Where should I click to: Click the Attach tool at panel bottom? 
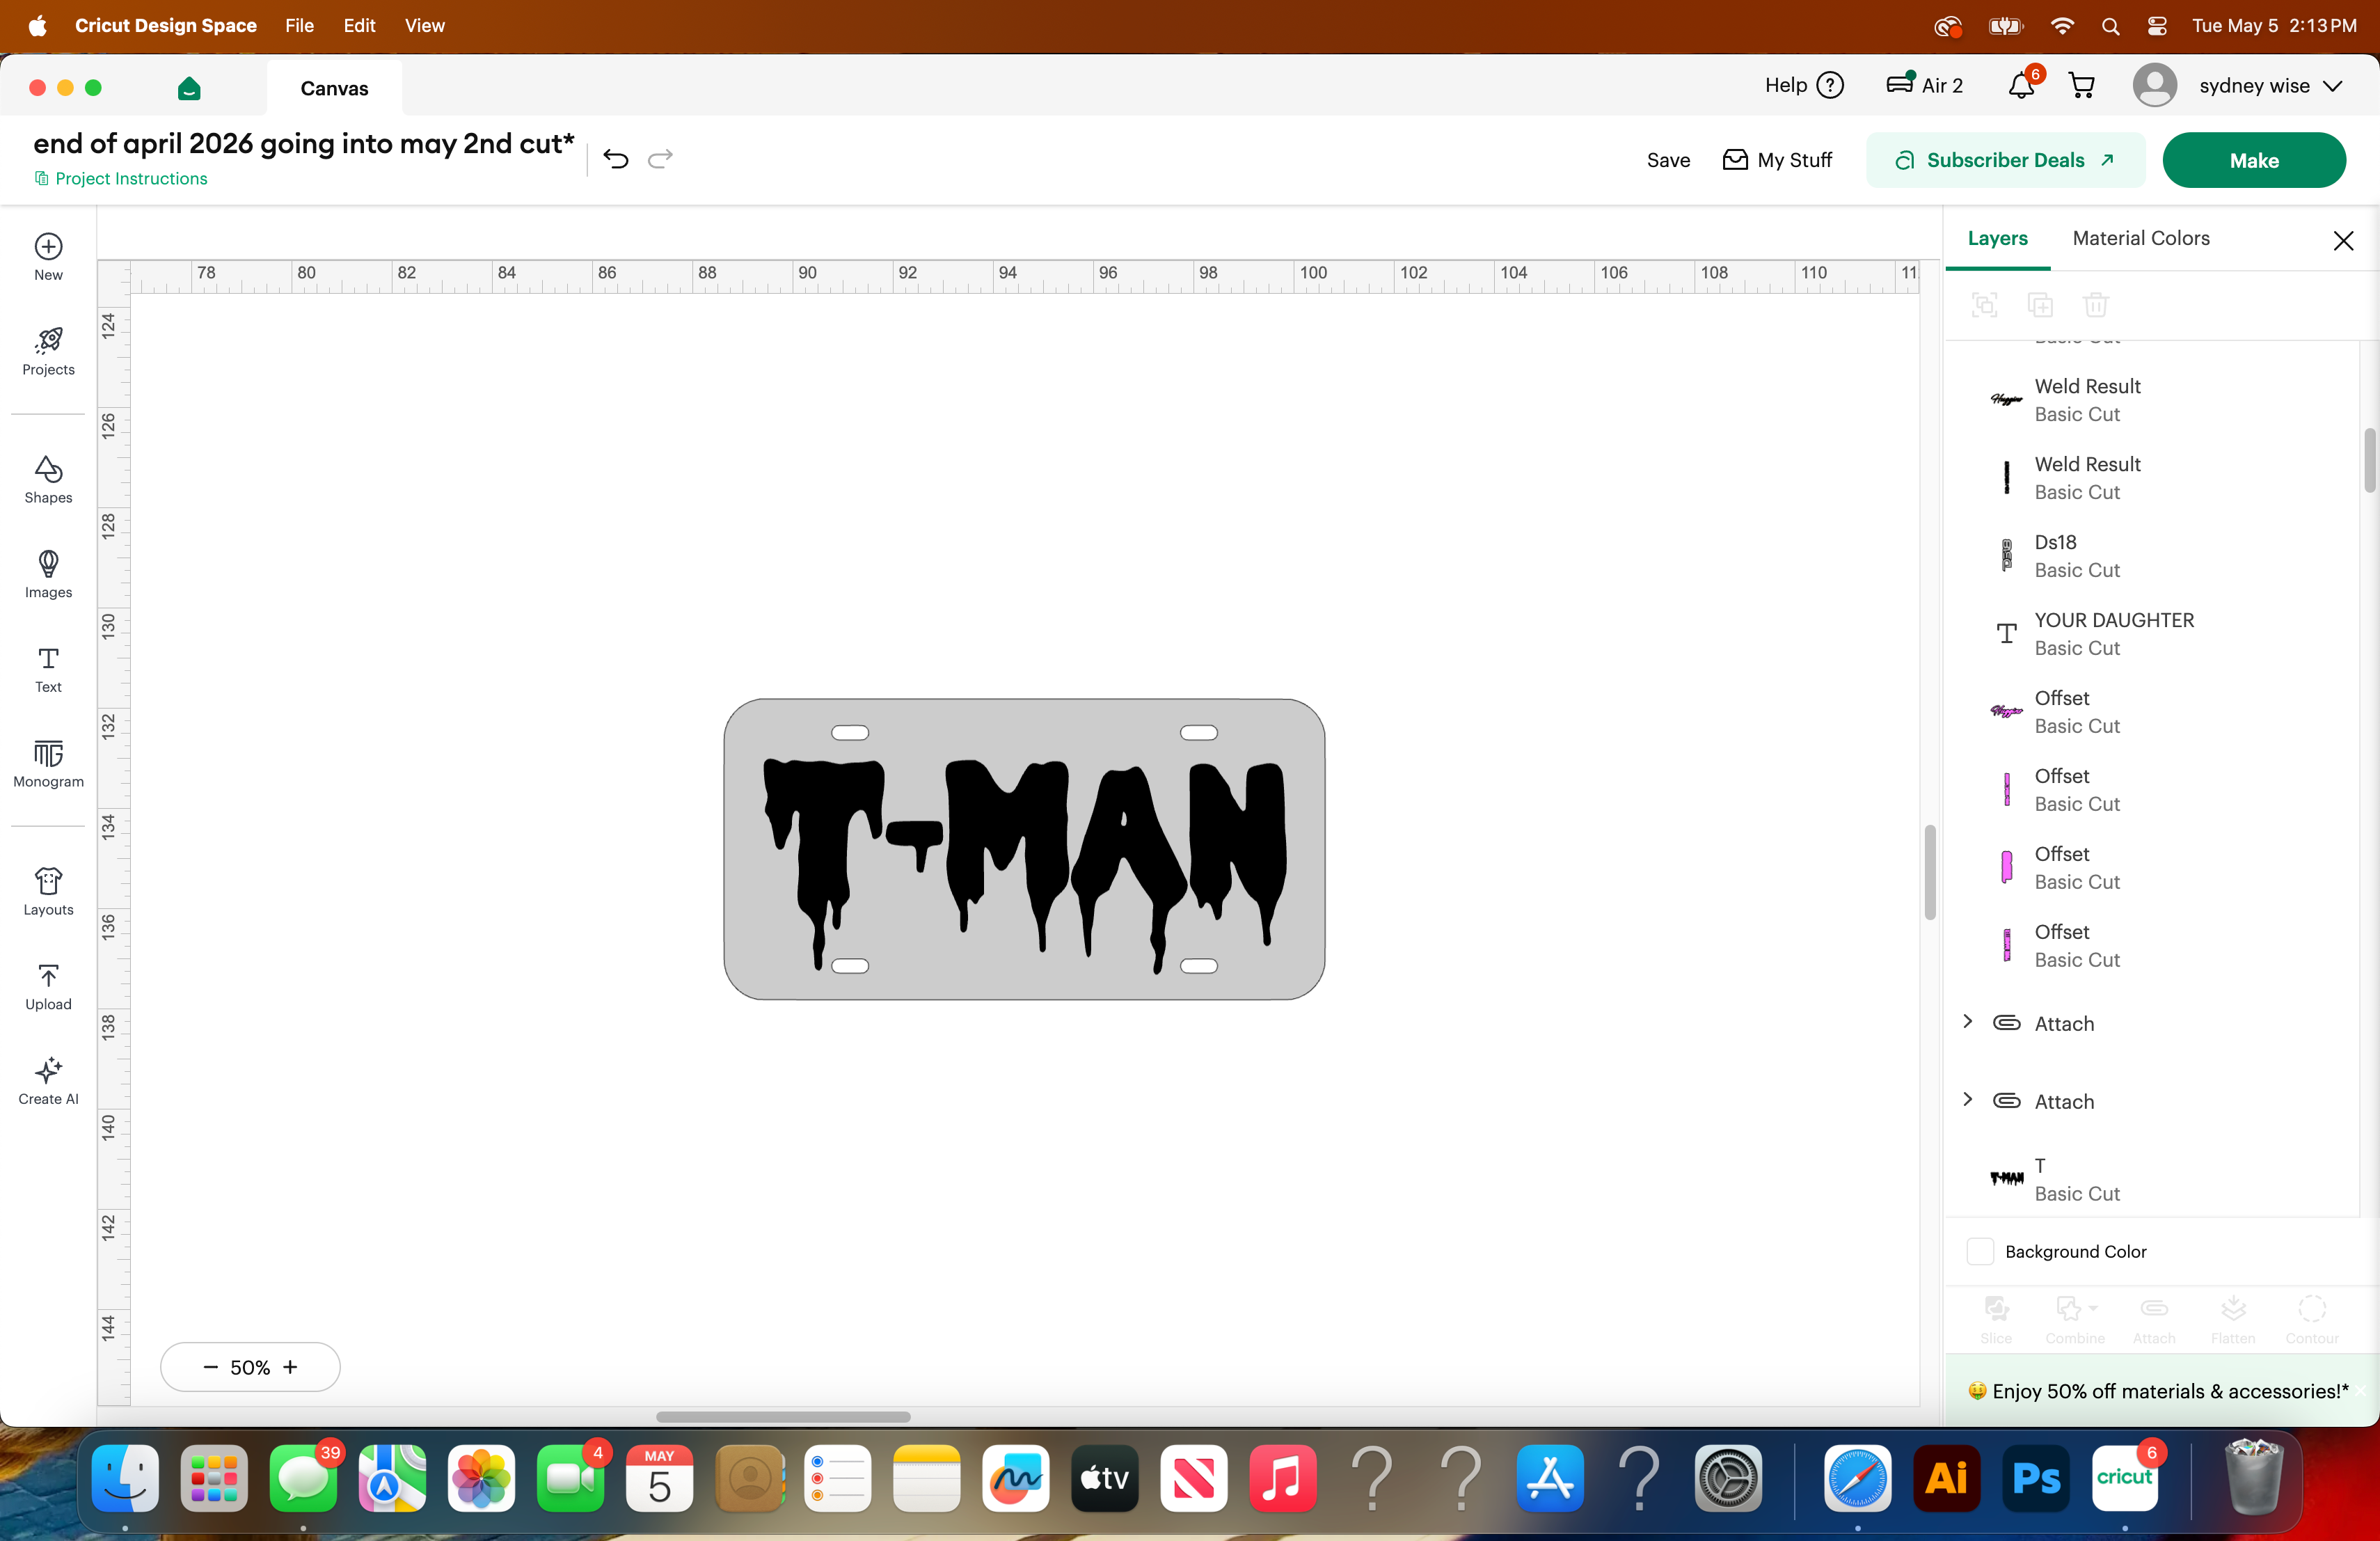point(2154,1320)
